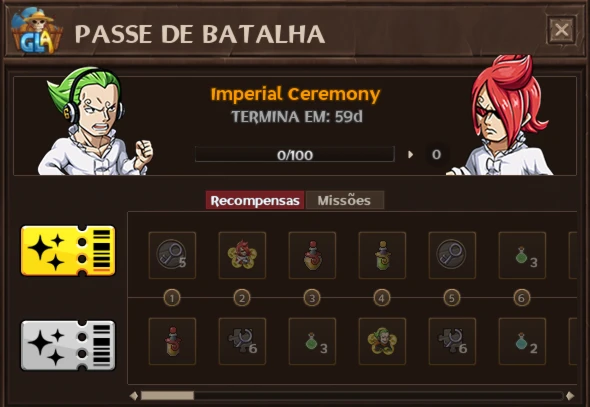Select the free level 3 green flask reward

pyautogui.click(x=312, y=341)
